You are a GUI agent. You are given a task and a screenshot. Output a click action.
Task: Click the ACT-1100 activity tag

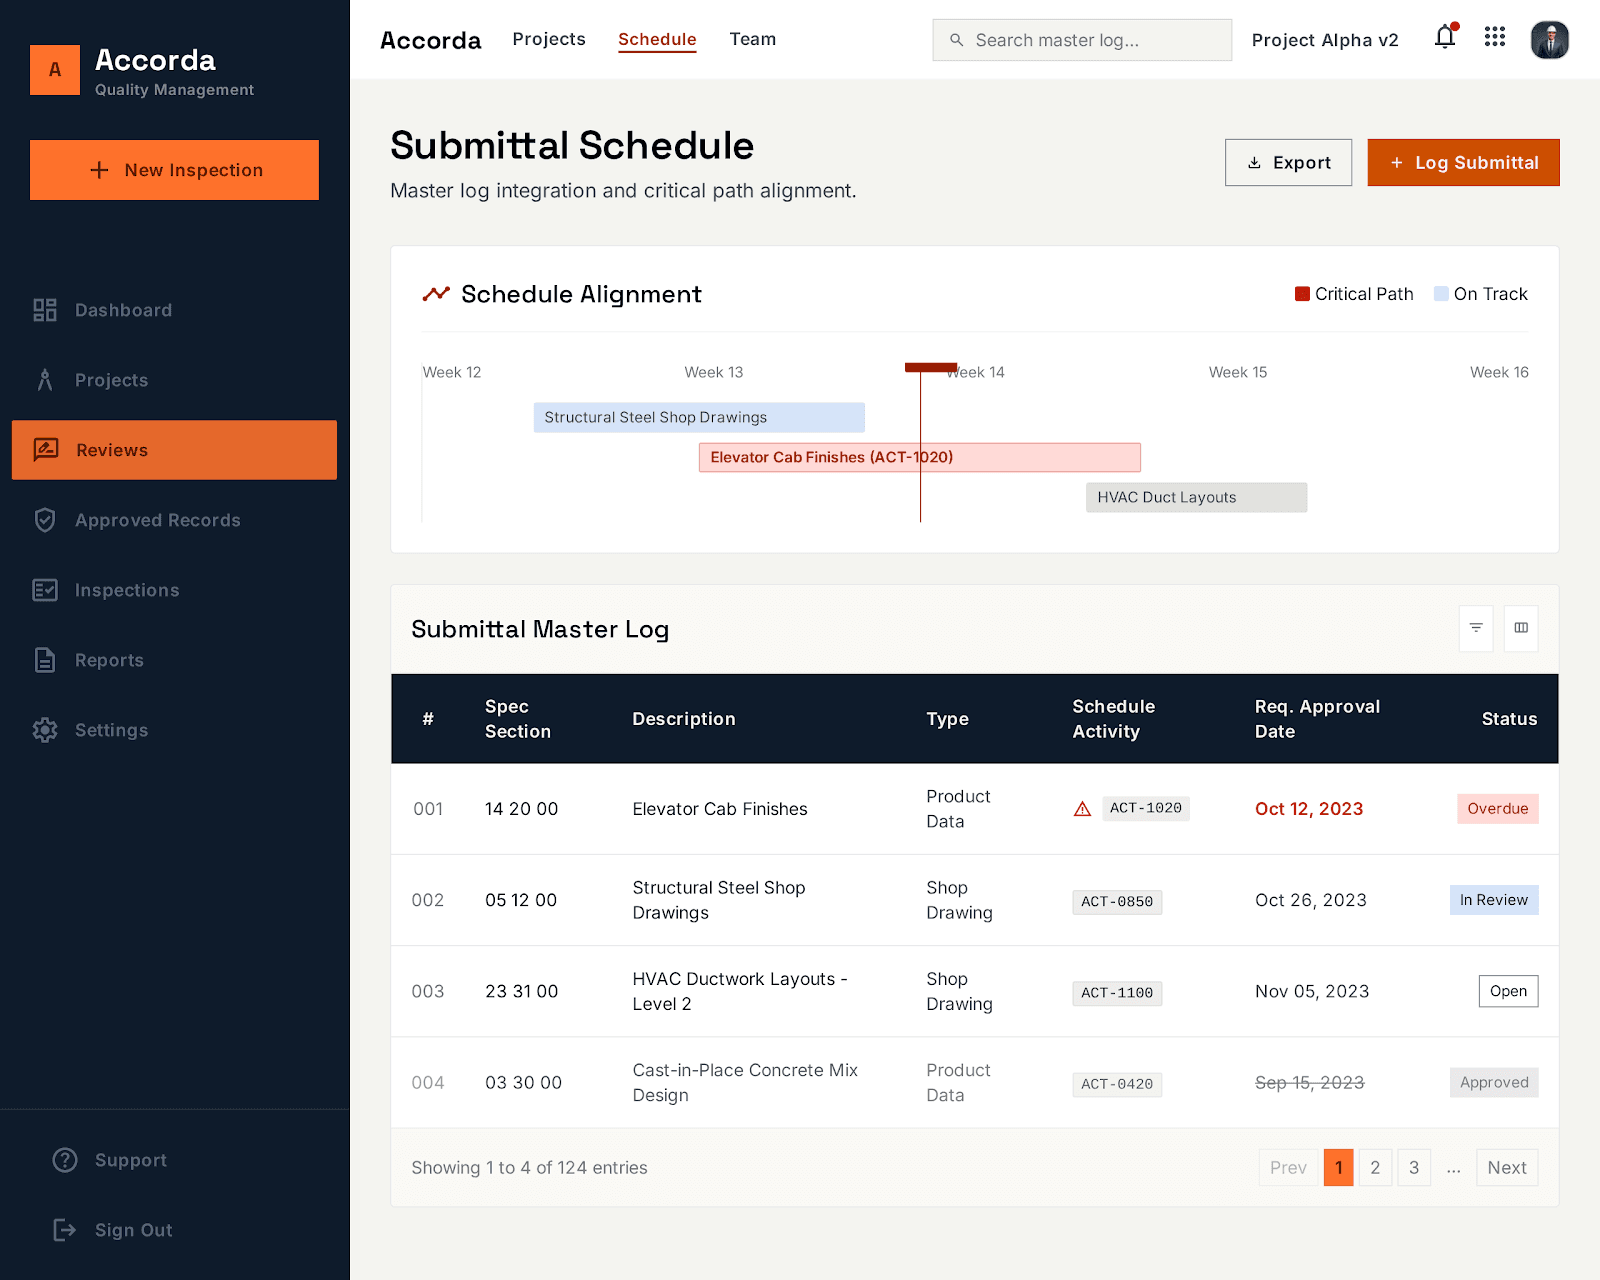[1117, 993]
